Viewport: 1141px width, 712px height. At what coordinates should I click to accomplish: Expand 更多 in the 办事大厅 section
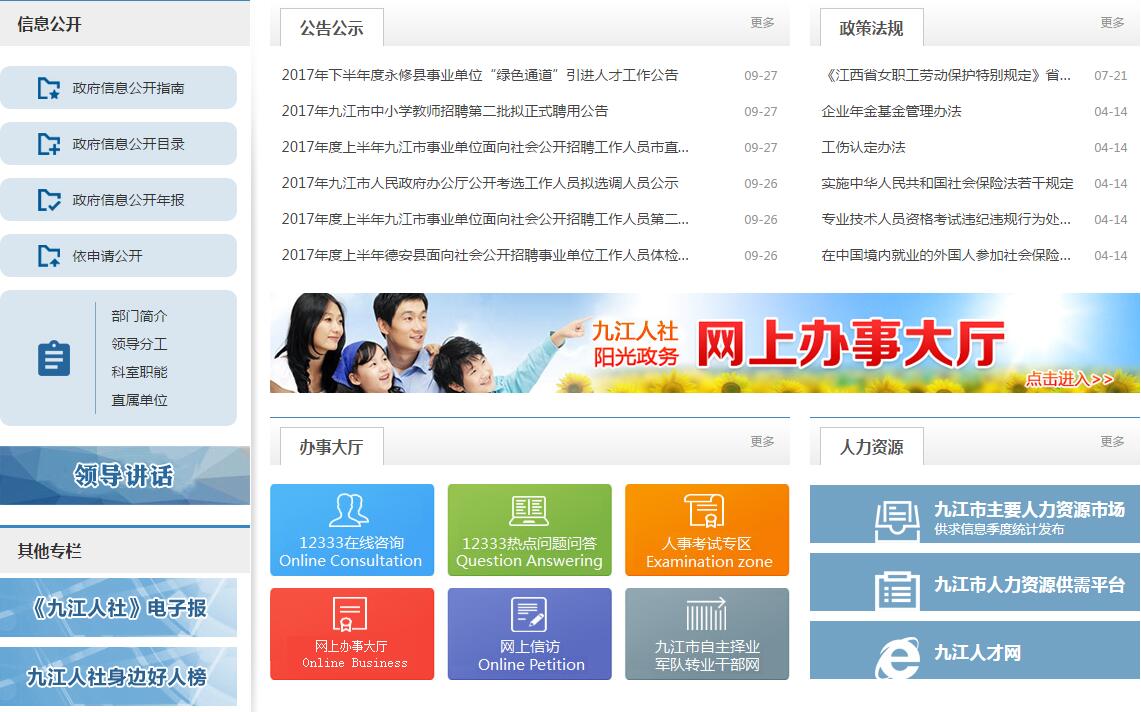tap(762, 441)
